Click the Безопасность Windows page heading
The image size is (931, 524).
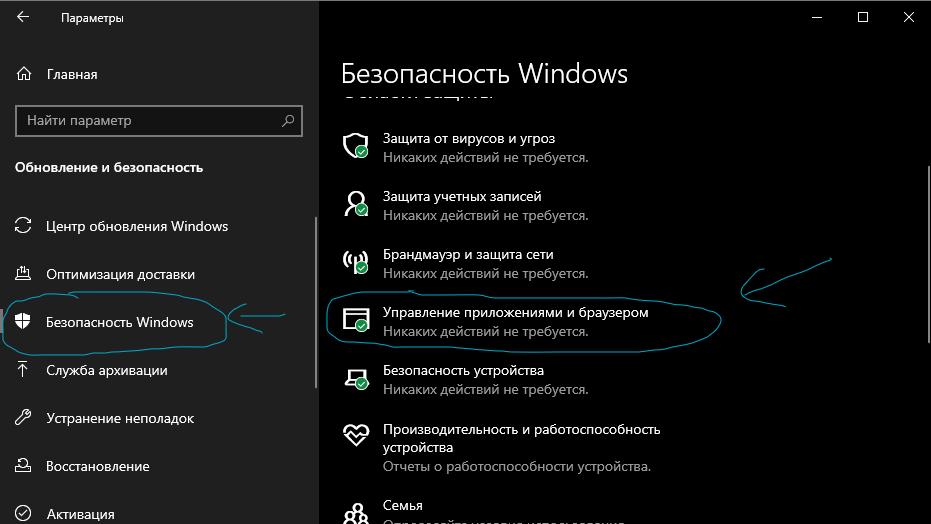pyautogui.click(x=484, y=74)
